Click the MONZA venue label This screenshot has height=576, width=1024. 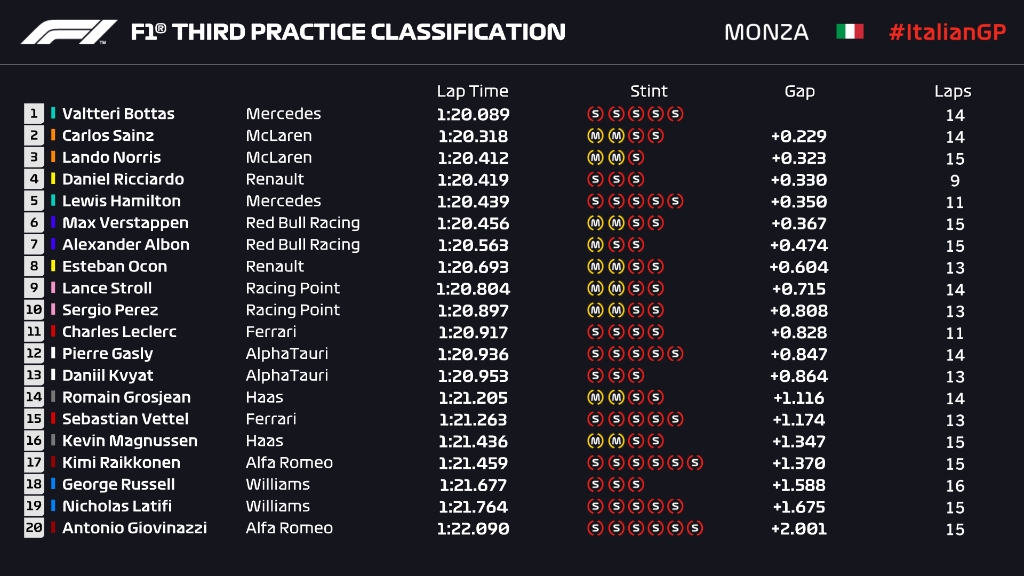pos(766,32)
